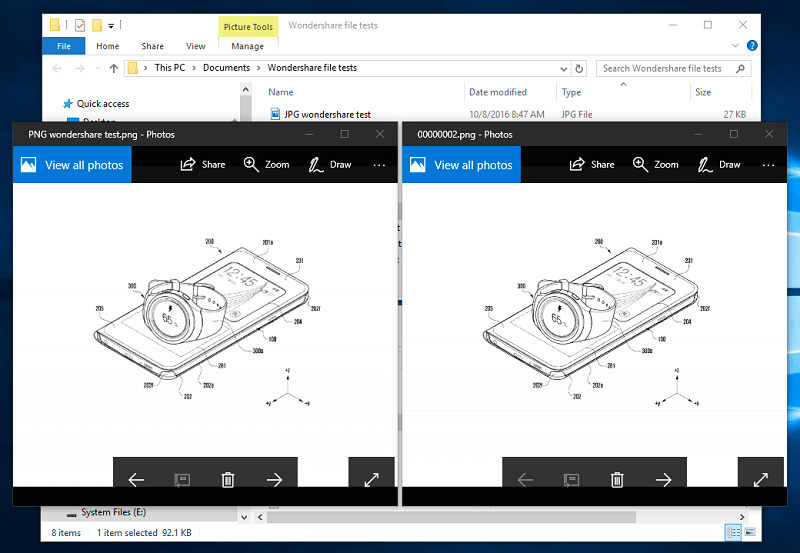Open more options ellipsis in 00000002.png window
800x553 pixels.
coord(768,165)
